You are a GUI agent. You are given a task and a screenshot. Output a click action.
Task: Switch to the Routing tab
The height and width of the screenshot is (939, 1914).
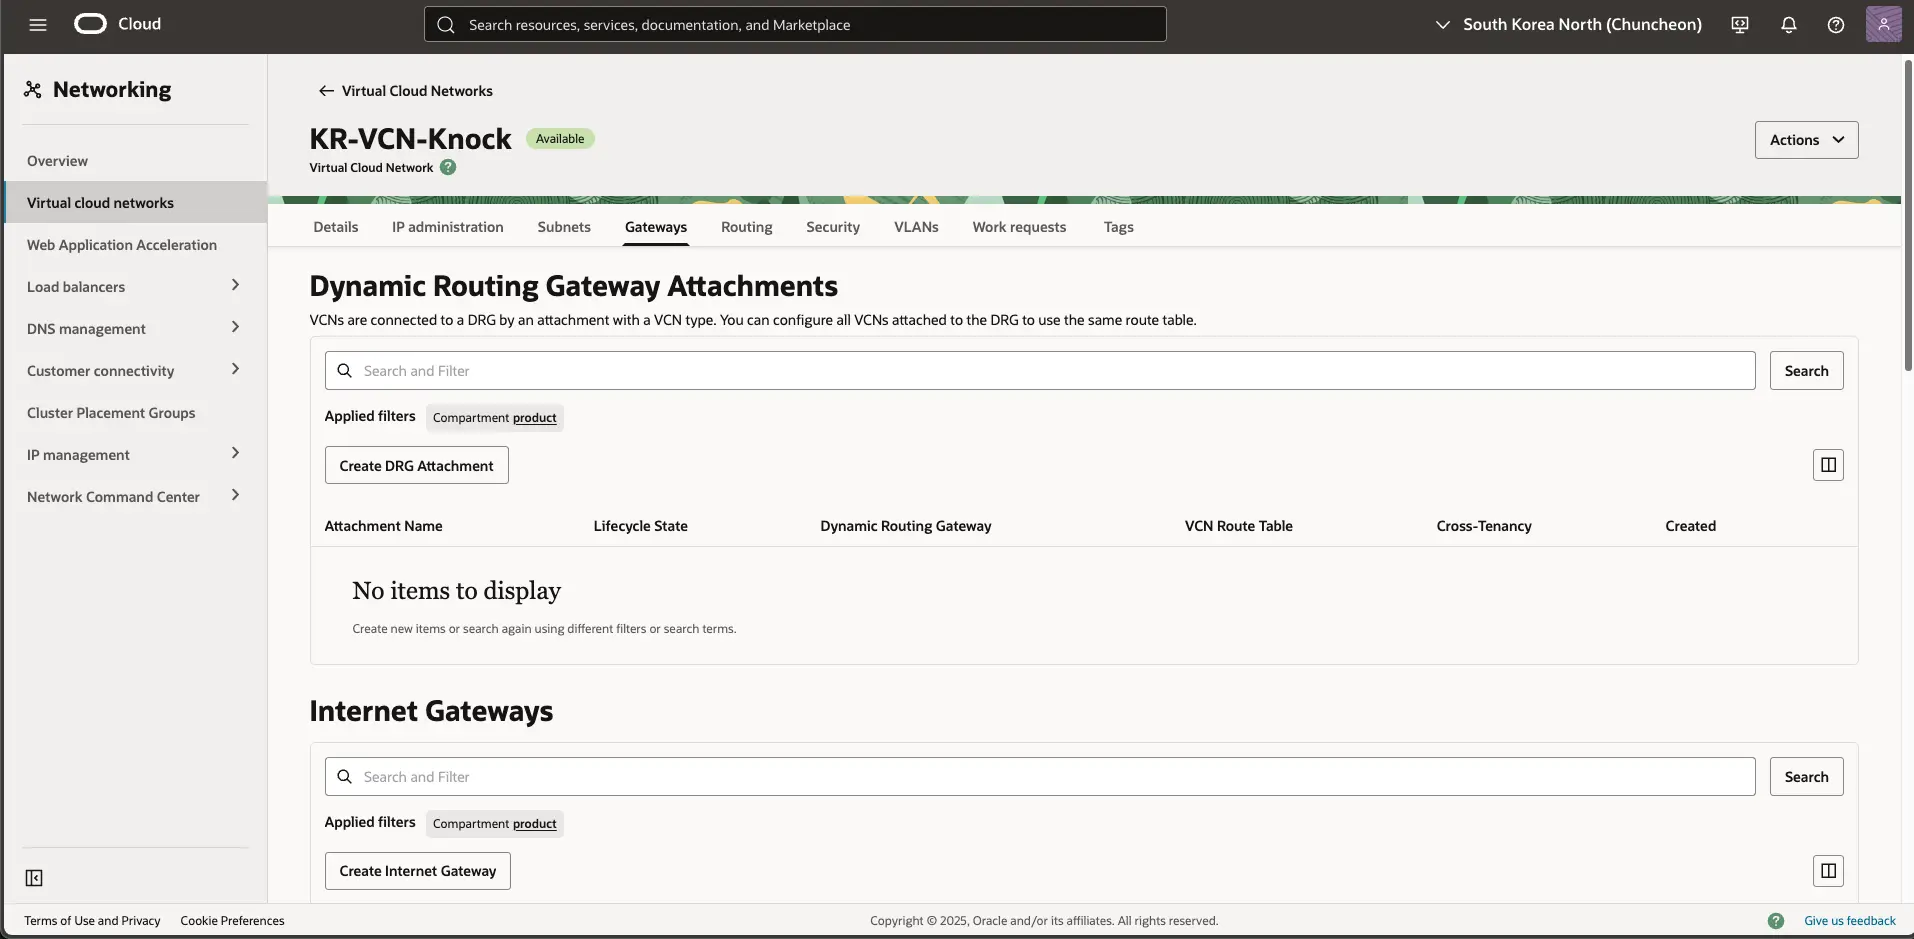[747, 227]
